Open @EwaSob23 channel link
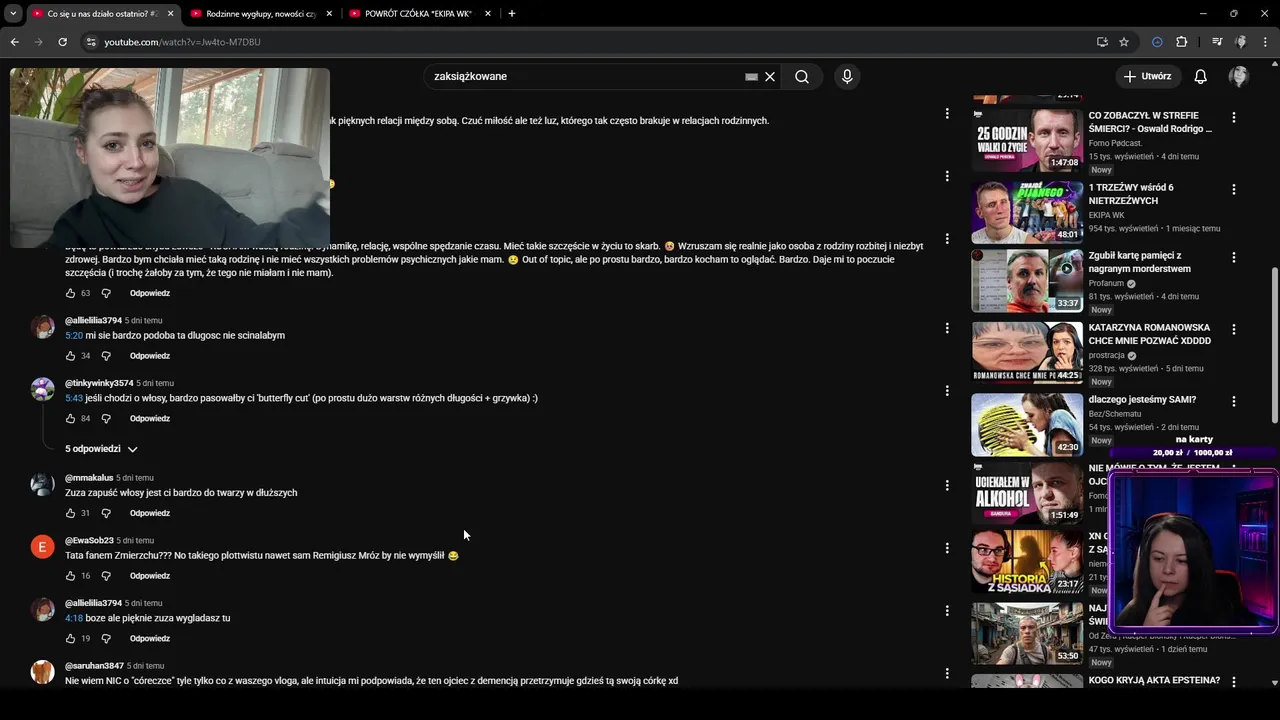Screen dimensions: 1280x720 coord(89,541)
